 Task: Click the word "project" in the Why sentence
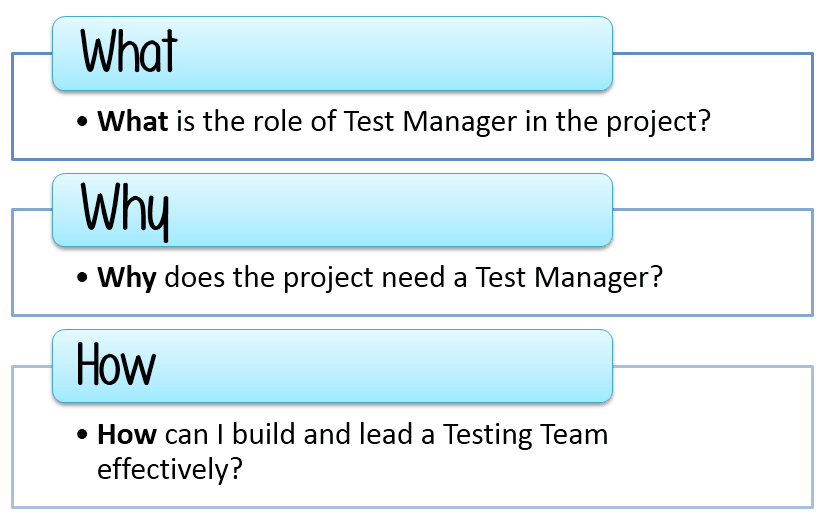(328, 279)
